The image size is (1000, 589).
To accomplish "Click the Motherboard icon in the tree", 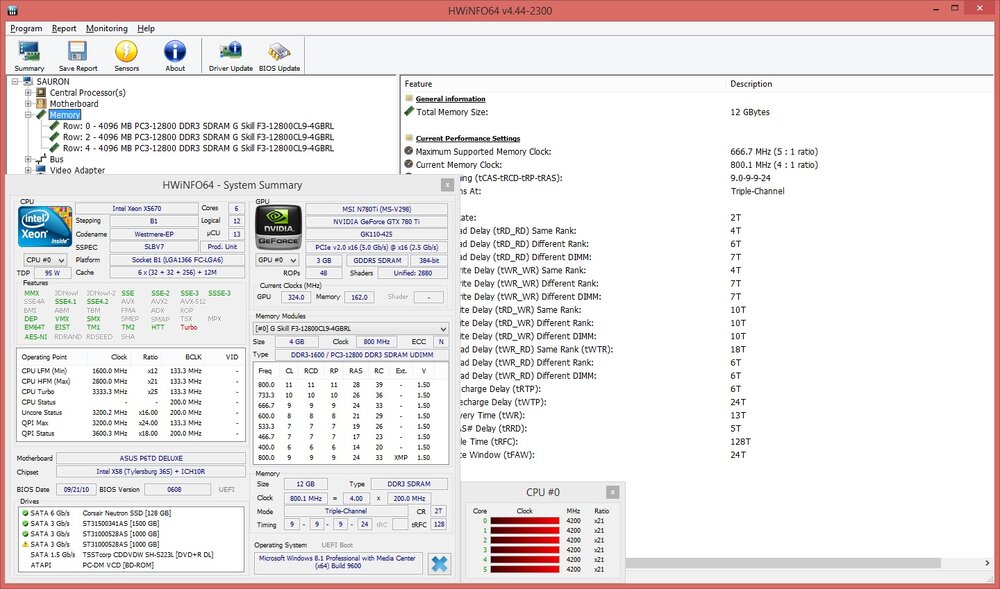I will click(x=41, y=103).
